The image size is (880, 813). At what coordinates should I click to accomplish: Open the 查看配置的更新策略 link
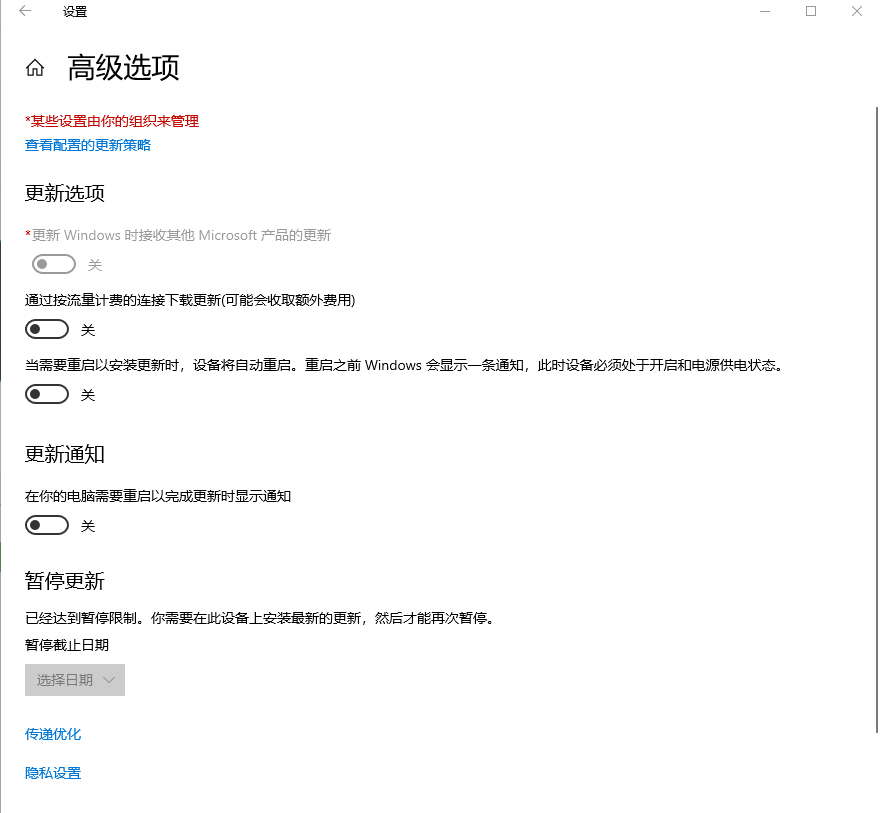point(88,145)
